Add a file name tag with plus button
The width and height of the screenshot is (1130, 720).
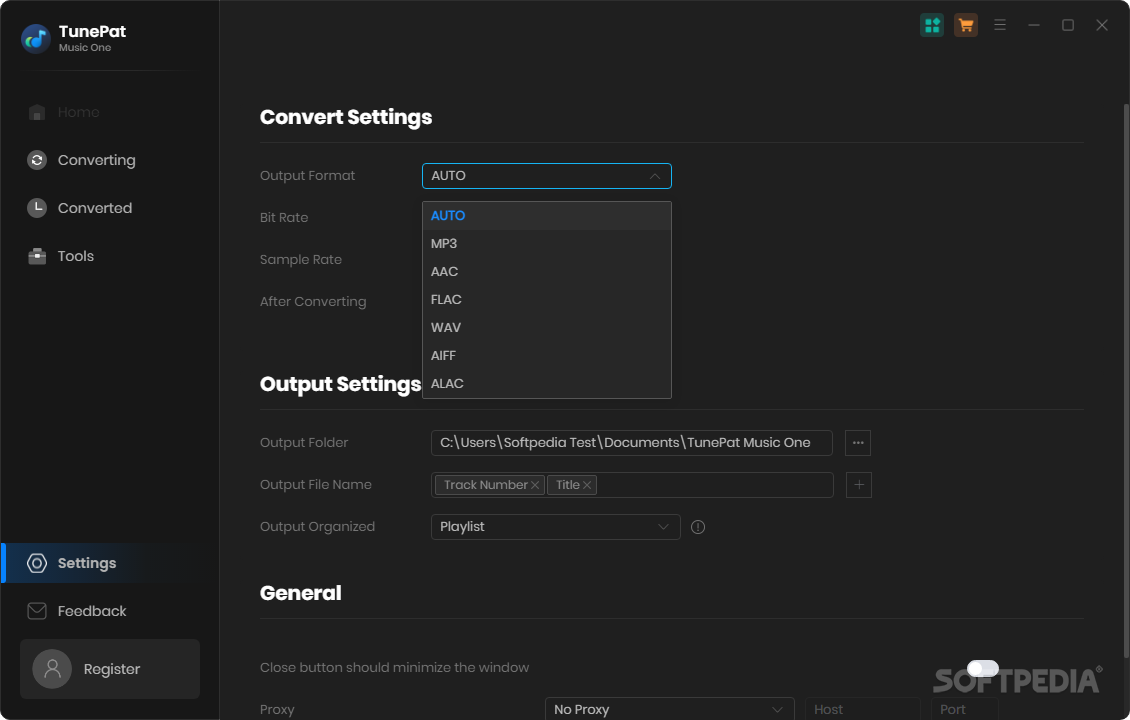858,485
